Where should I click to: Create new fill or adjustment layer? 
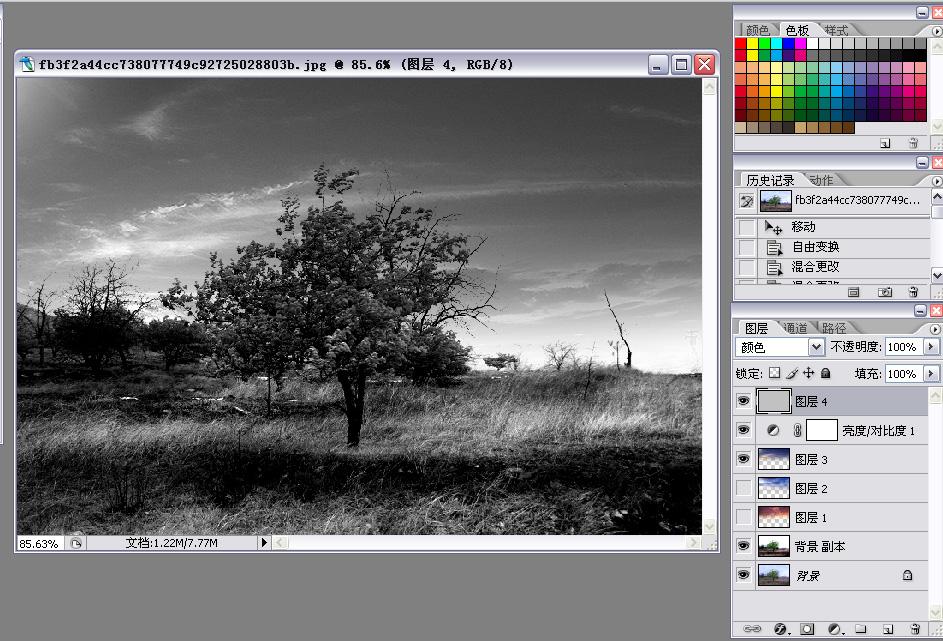click(x=835, y=629)
